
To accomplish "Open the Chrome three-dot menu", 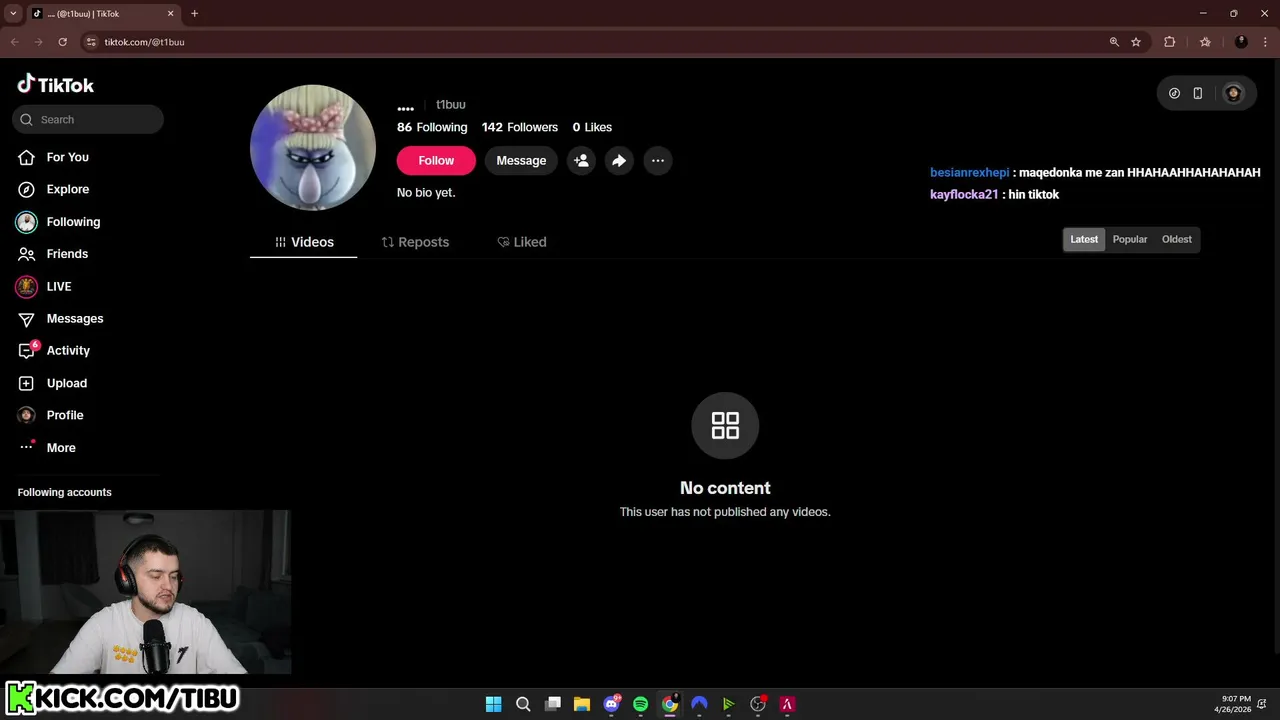I will [1265, 42].
